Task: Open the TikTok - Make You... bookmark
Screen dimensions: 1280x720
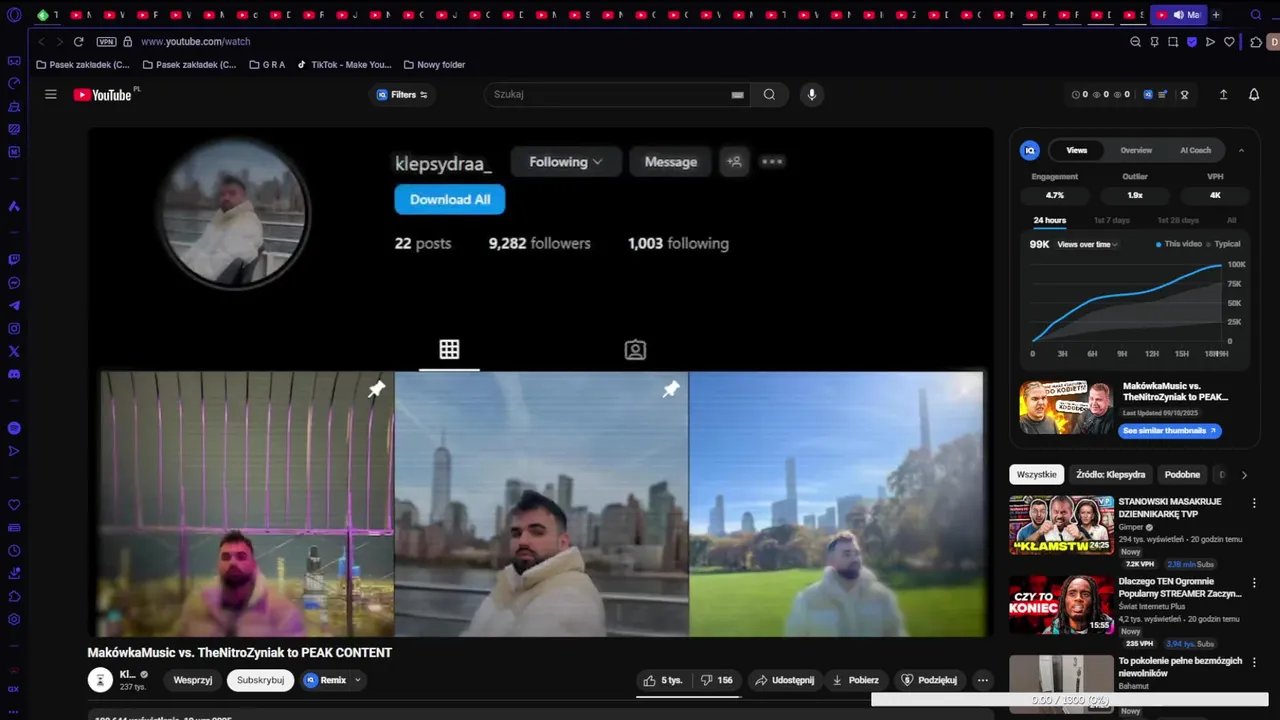Action: coord(344,65)
